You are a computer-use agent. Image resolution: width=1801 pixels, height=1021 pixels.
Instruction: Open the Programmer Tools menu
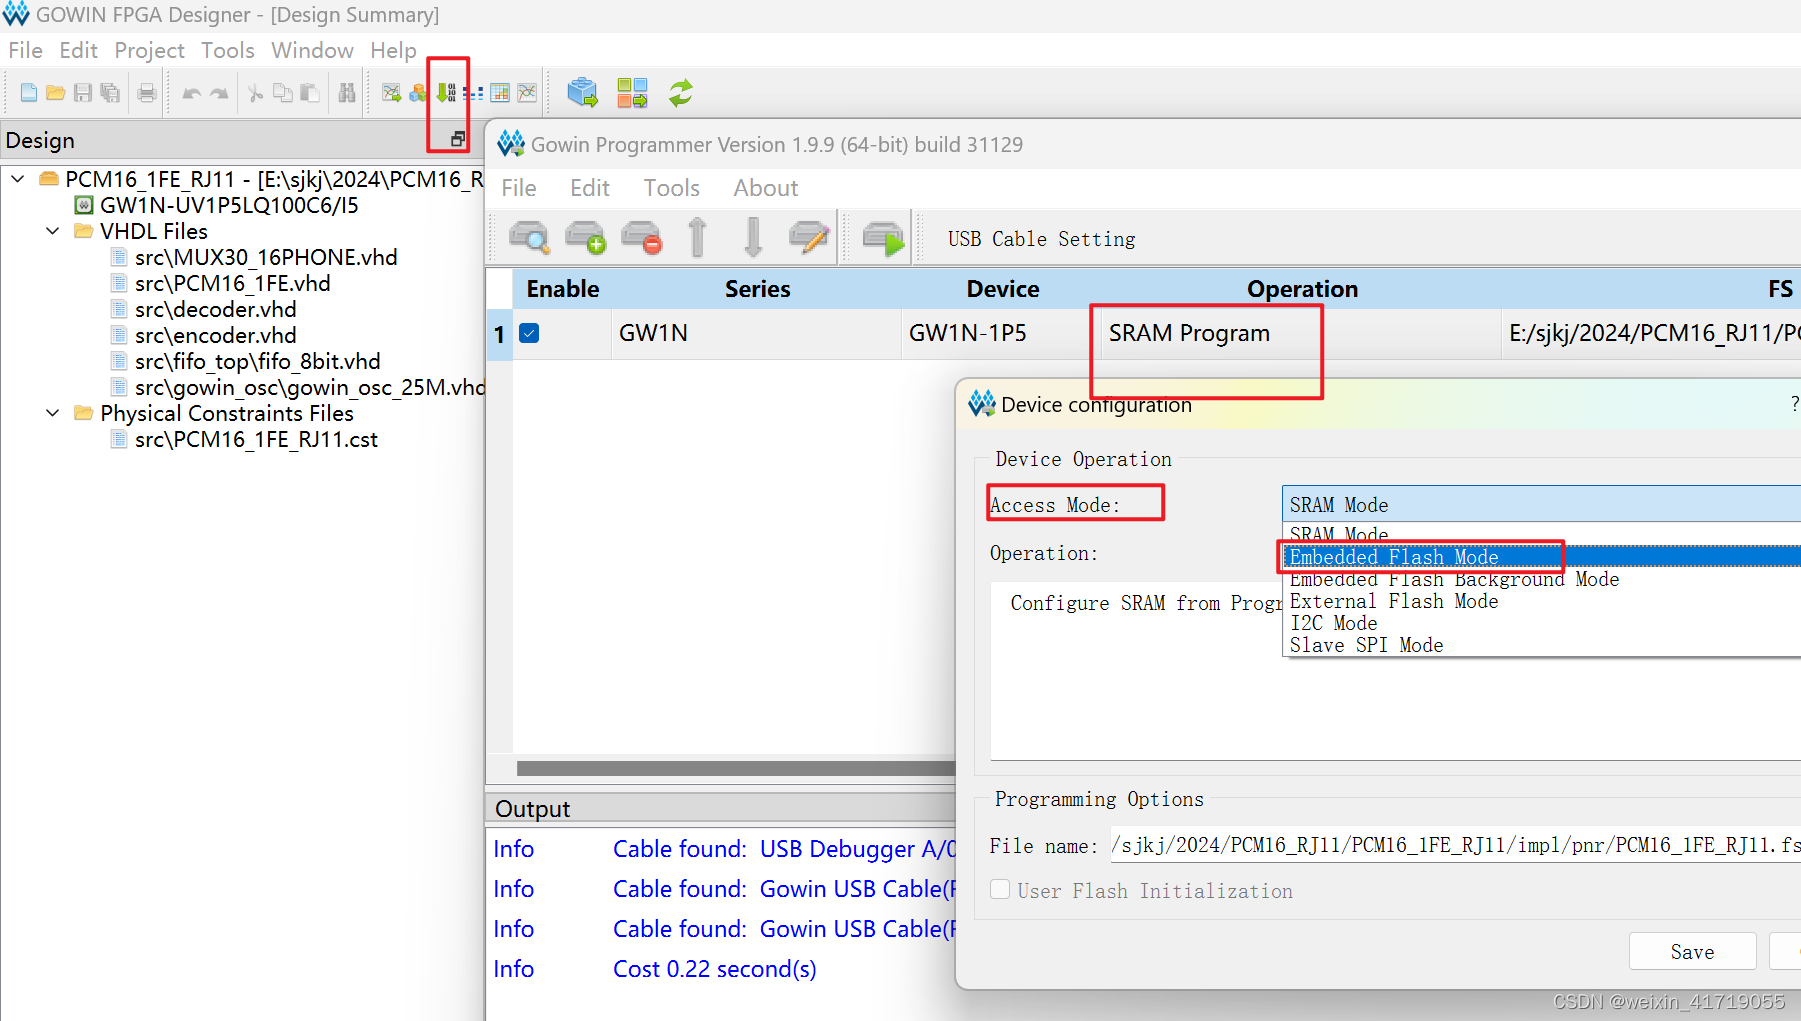tap(671, 188)
